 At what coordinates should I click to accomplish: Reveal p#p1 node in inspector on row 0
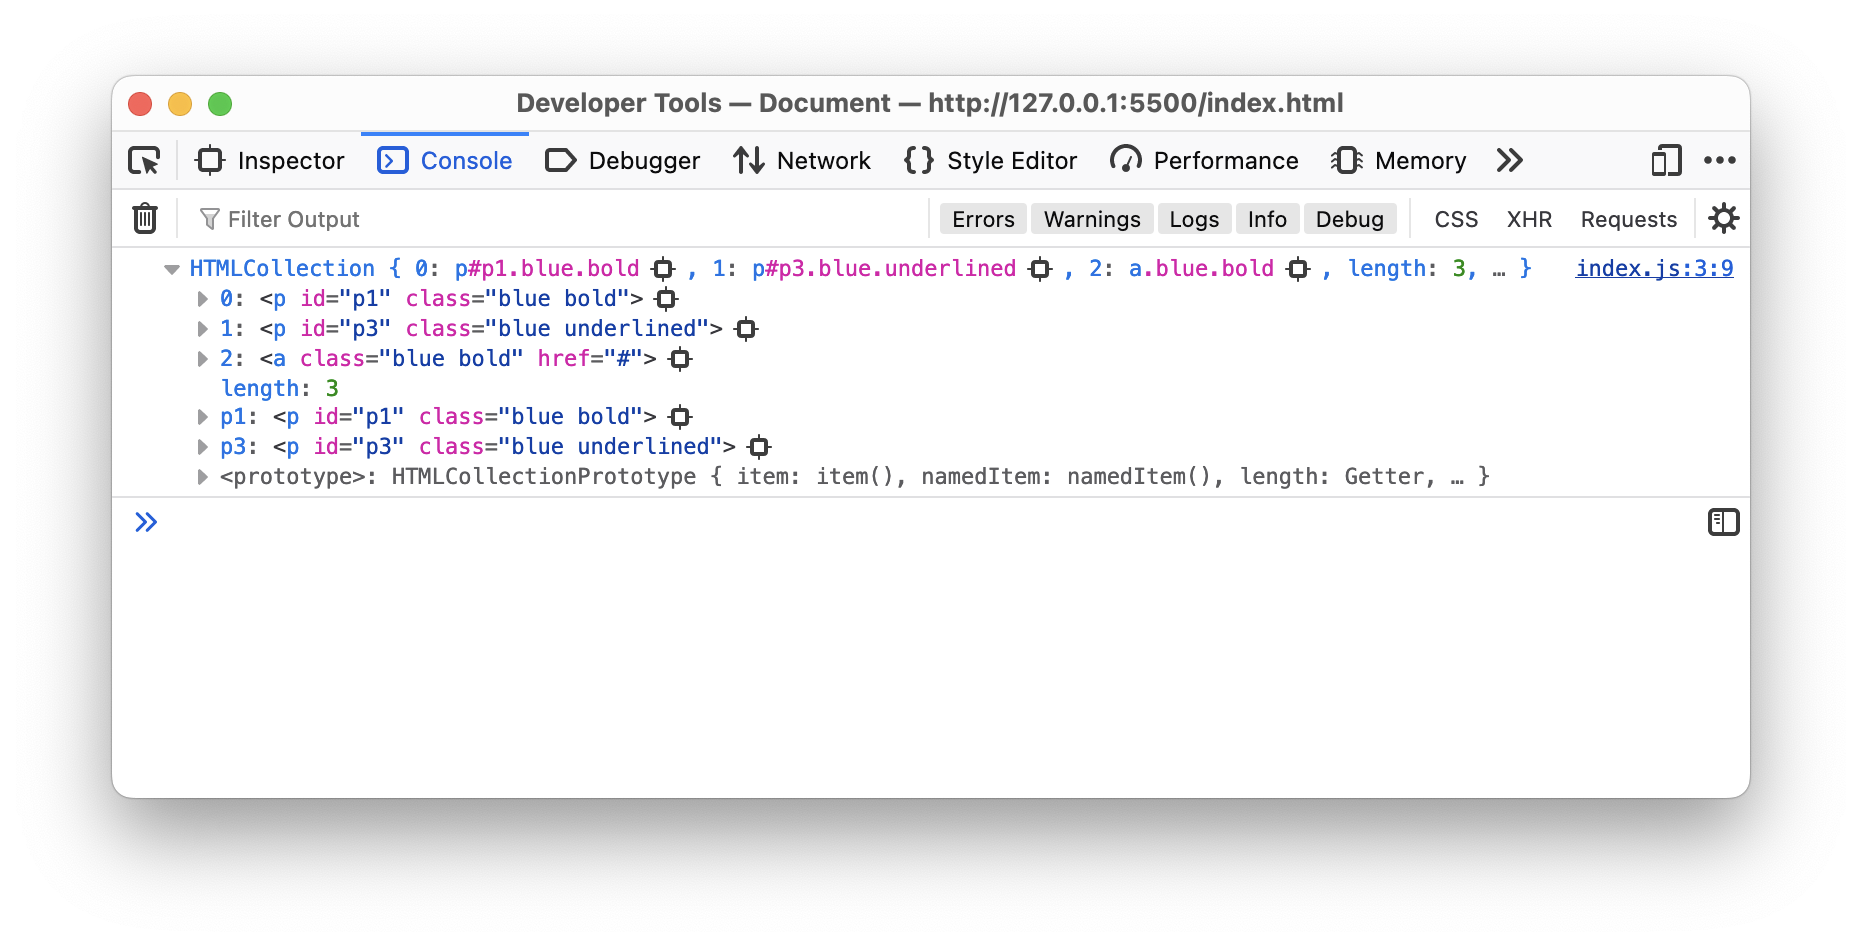click(x=666, y=299)
